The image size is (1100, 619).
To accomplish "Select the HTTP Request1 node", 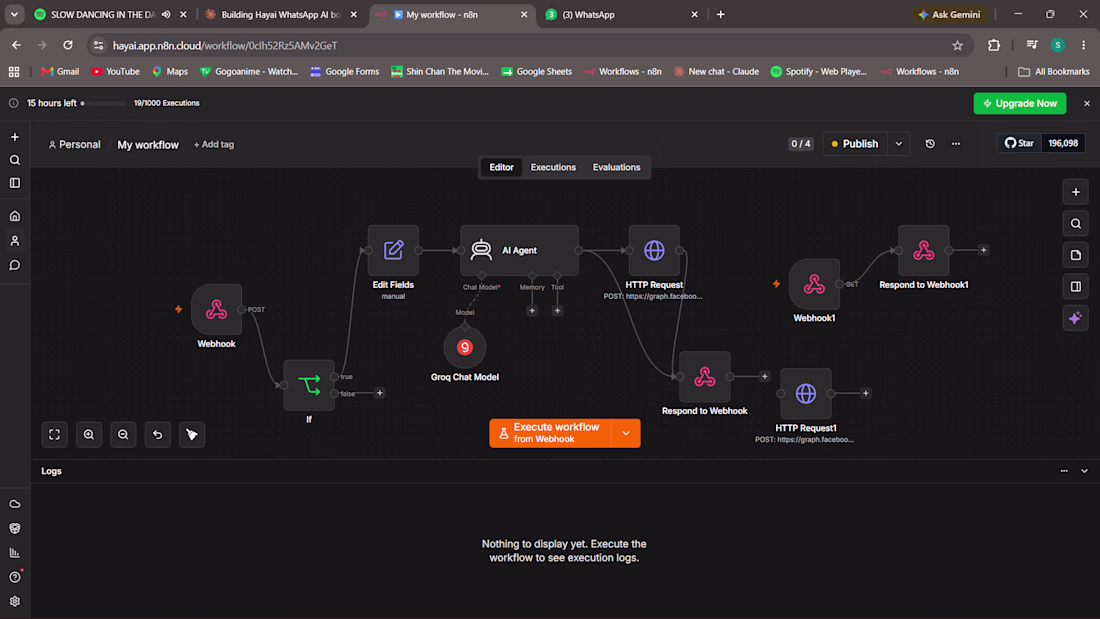I will [805, 394].
